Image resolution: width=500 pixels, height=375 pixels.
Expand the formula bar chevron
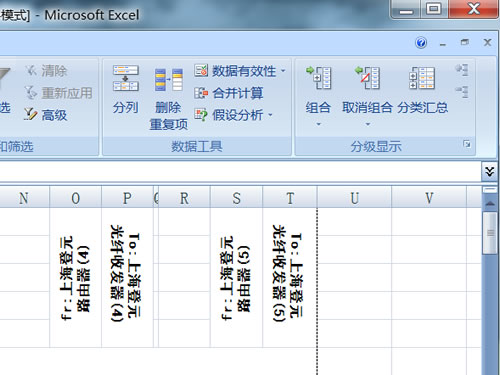tap(490, 172)
